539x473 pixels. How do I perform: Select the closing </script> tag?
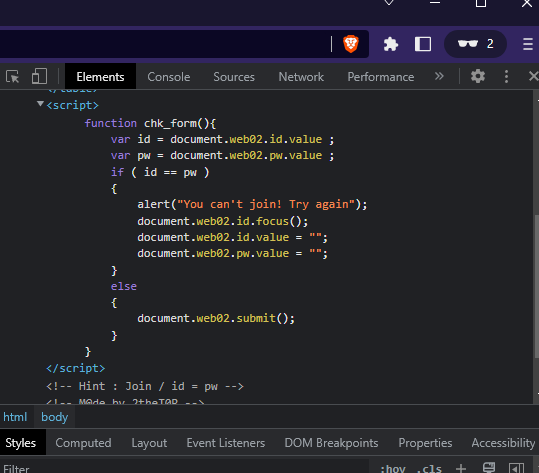76,368
